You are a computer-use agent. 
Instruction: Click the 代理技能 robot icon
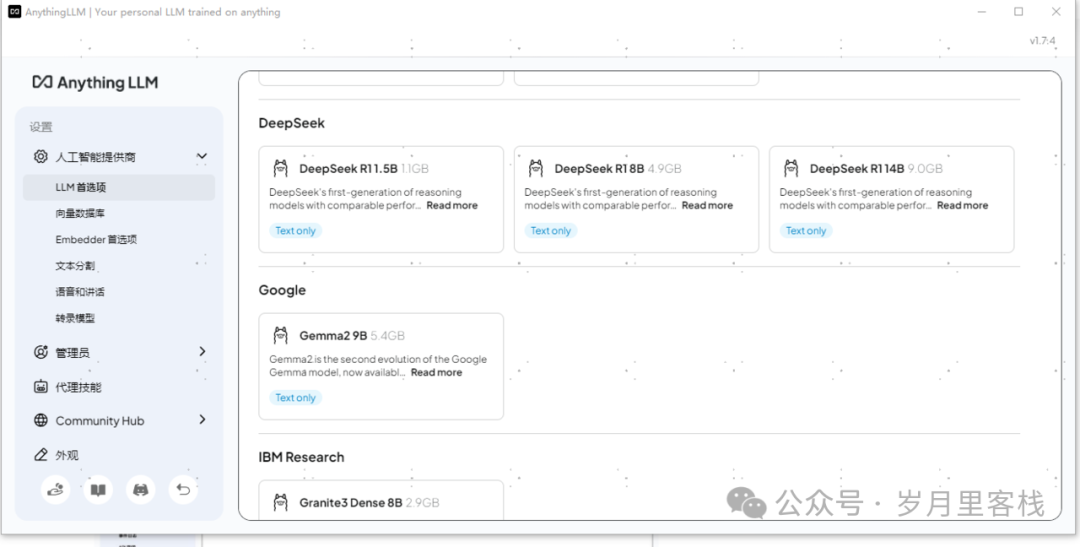click(x=41, y=386)
